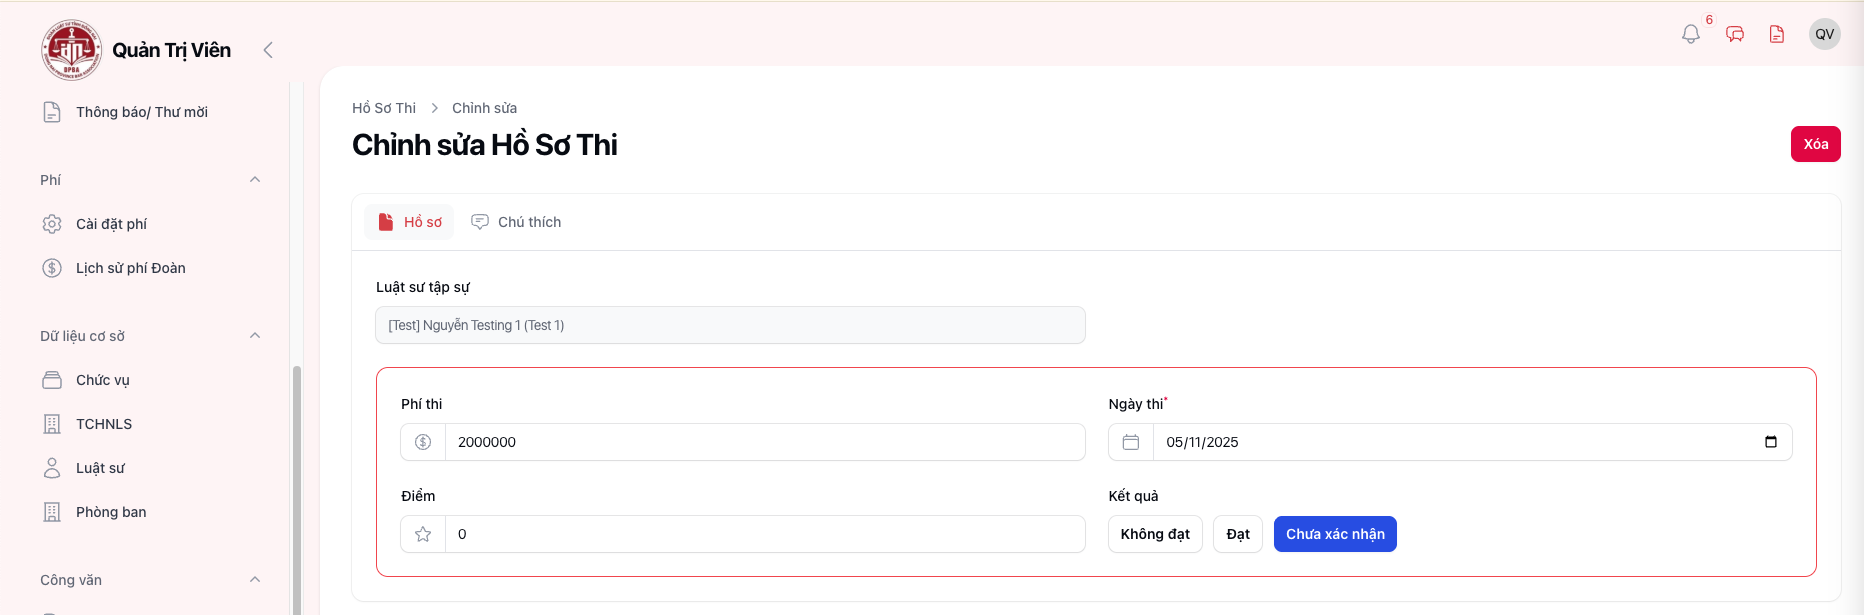The height and width of the screenshot is (615, 1864).
Task: Click the Phí thi input field
Action: click(x=764, y=442)
